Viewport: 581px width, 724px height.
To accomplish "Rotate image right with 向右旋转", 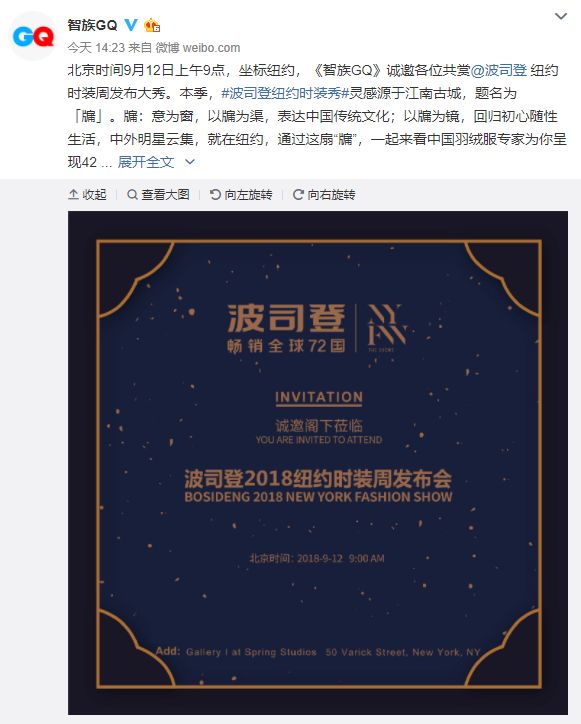I will pos(324,195).
